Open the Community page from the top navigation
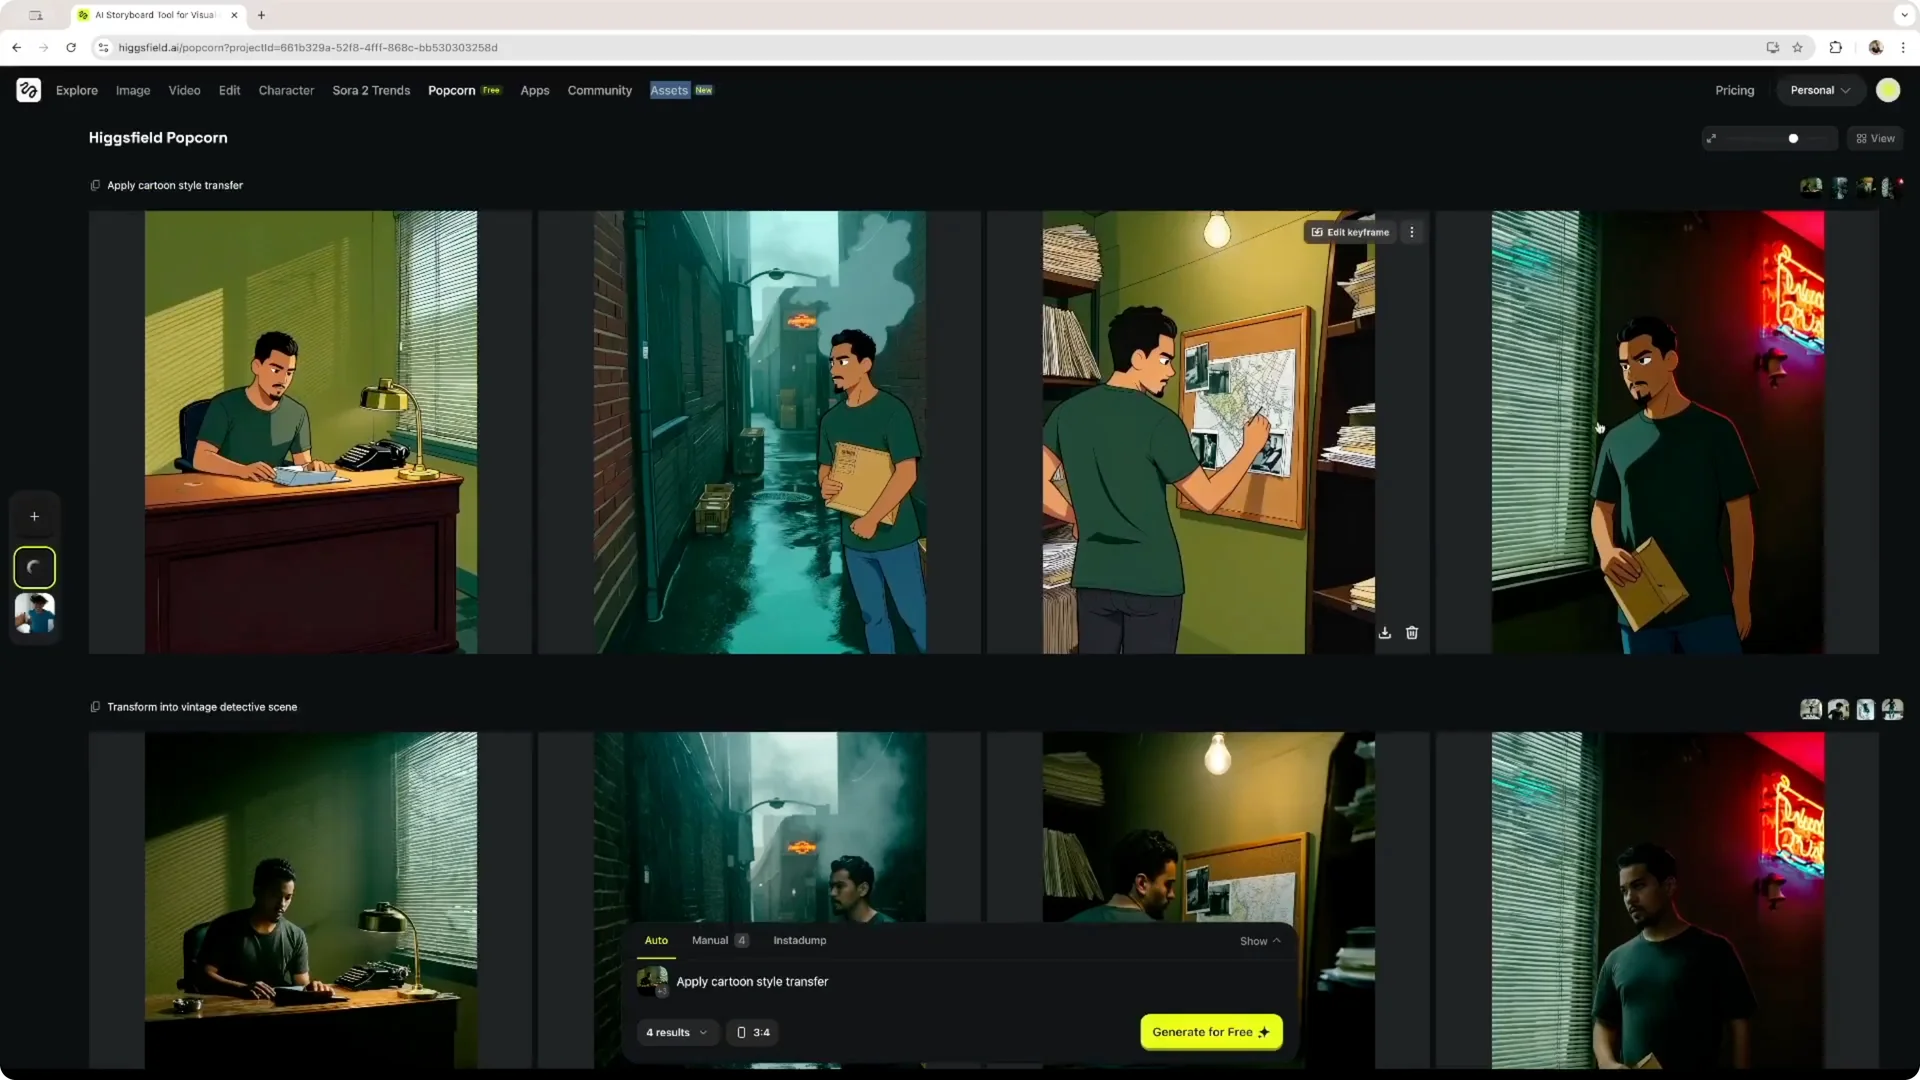 click(x=599, y=90)
